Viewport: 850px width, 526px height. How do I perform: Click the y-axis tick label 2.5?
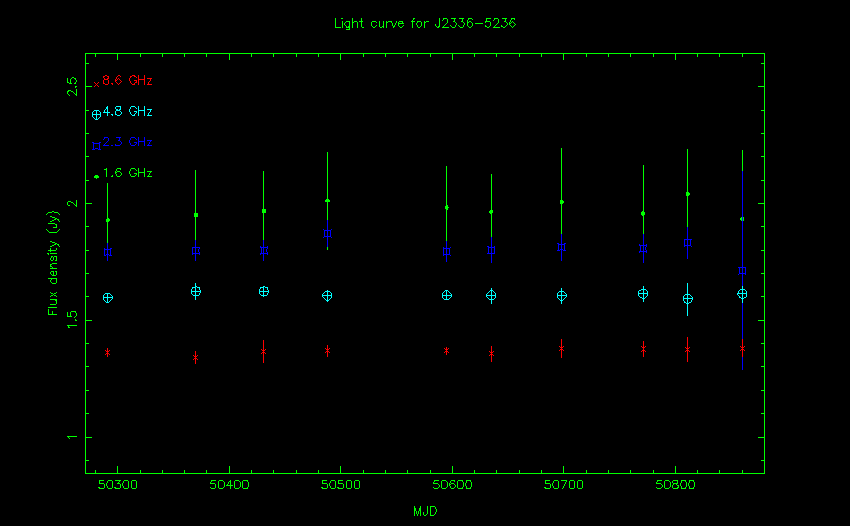72,87
